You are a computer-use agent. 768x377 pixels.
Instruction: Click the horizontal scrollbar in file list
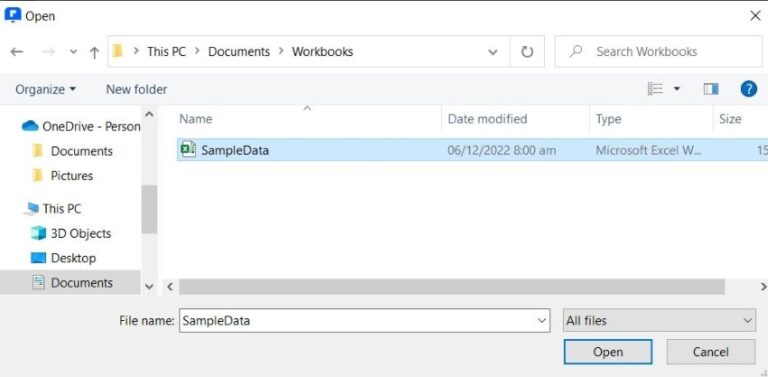pyautogui.click(x=452, y=286)
